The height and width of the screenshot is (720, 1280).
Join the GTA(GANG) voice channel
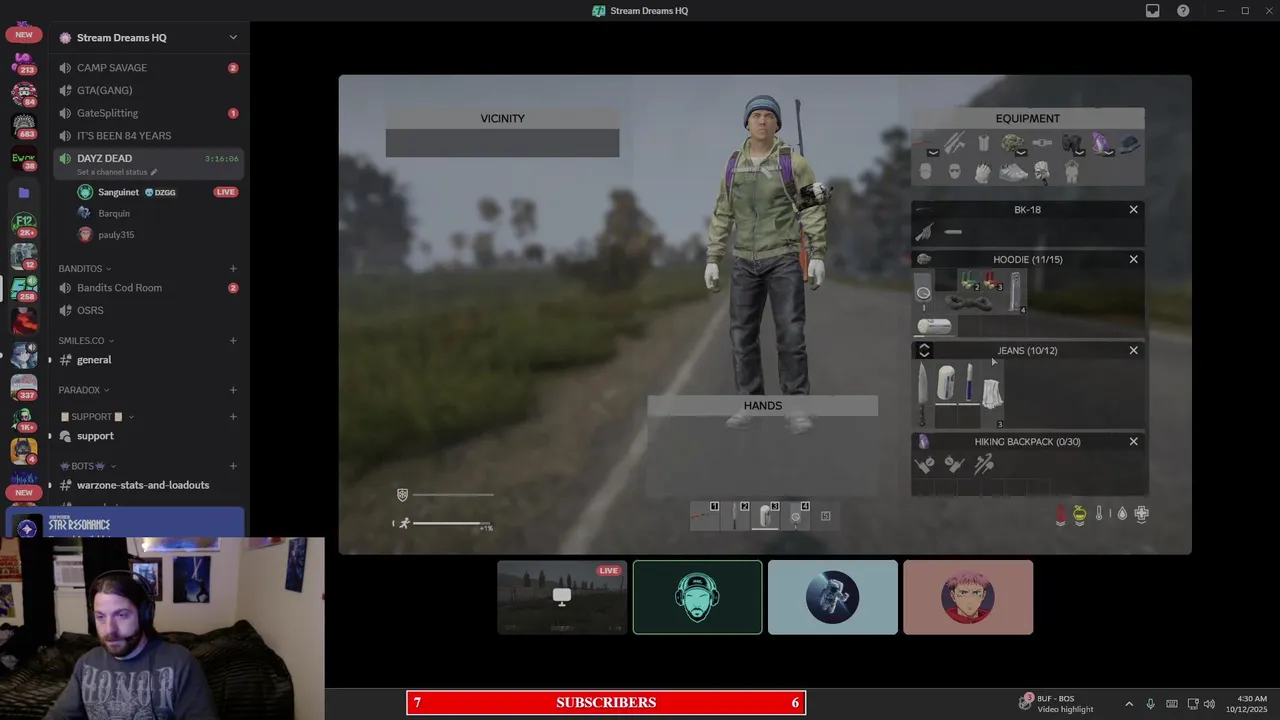(149, 91)
